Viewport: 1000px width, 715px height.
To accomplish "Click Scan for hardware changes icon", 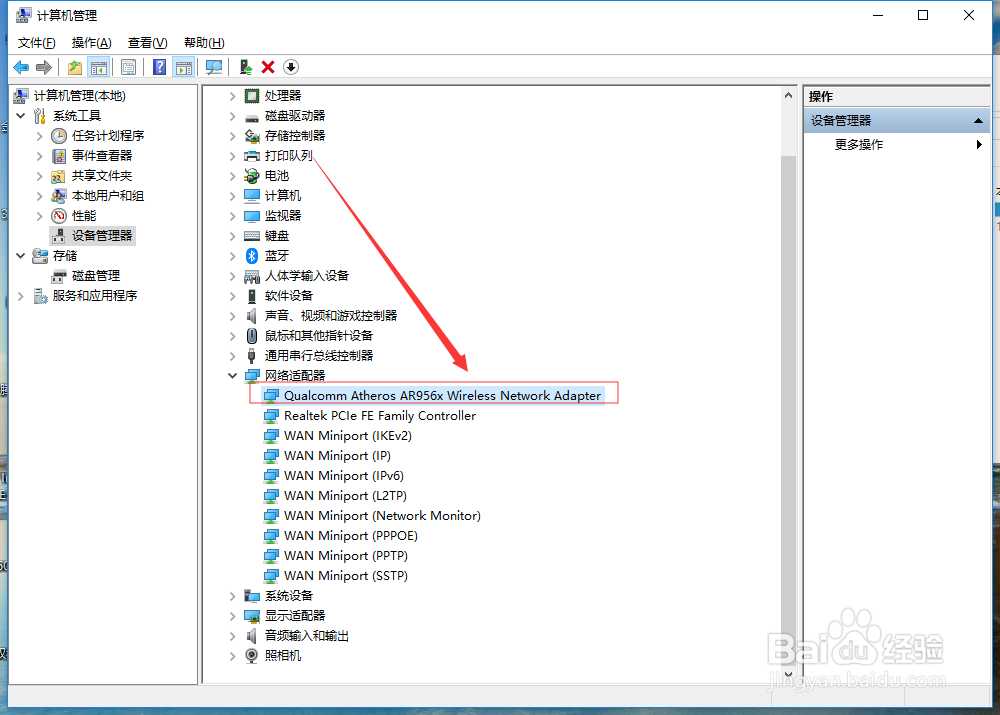I will click(214, 67).
